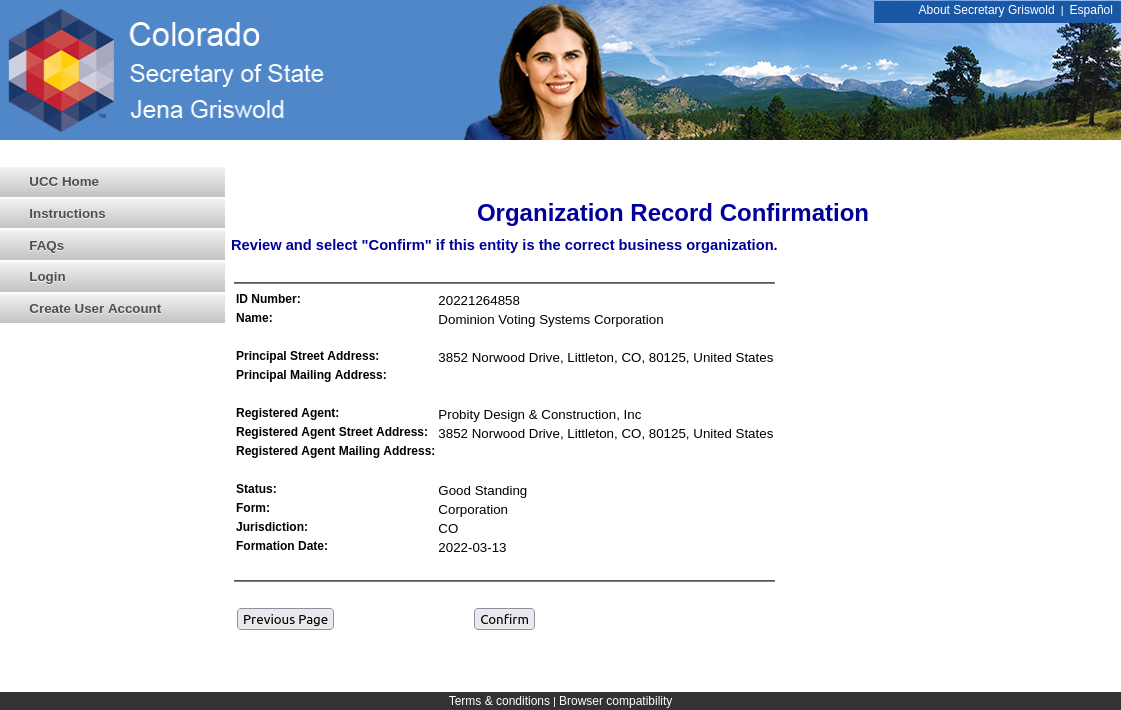Click the Confirm button
1121x710 pixels.
click(504, 619)
